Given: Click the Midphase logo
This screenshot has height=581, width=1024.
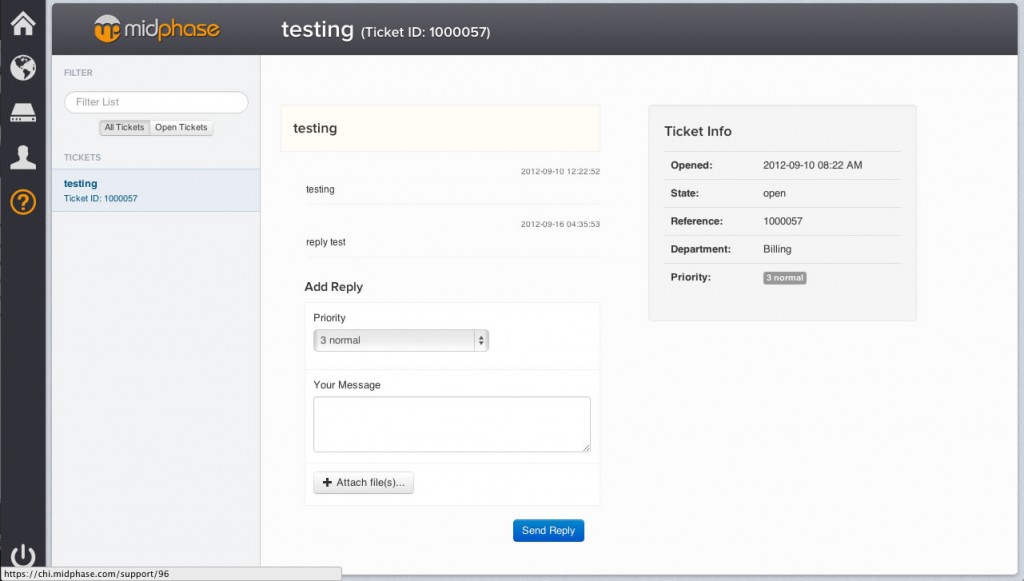Looking at the screenshot, I should [156, 29].
